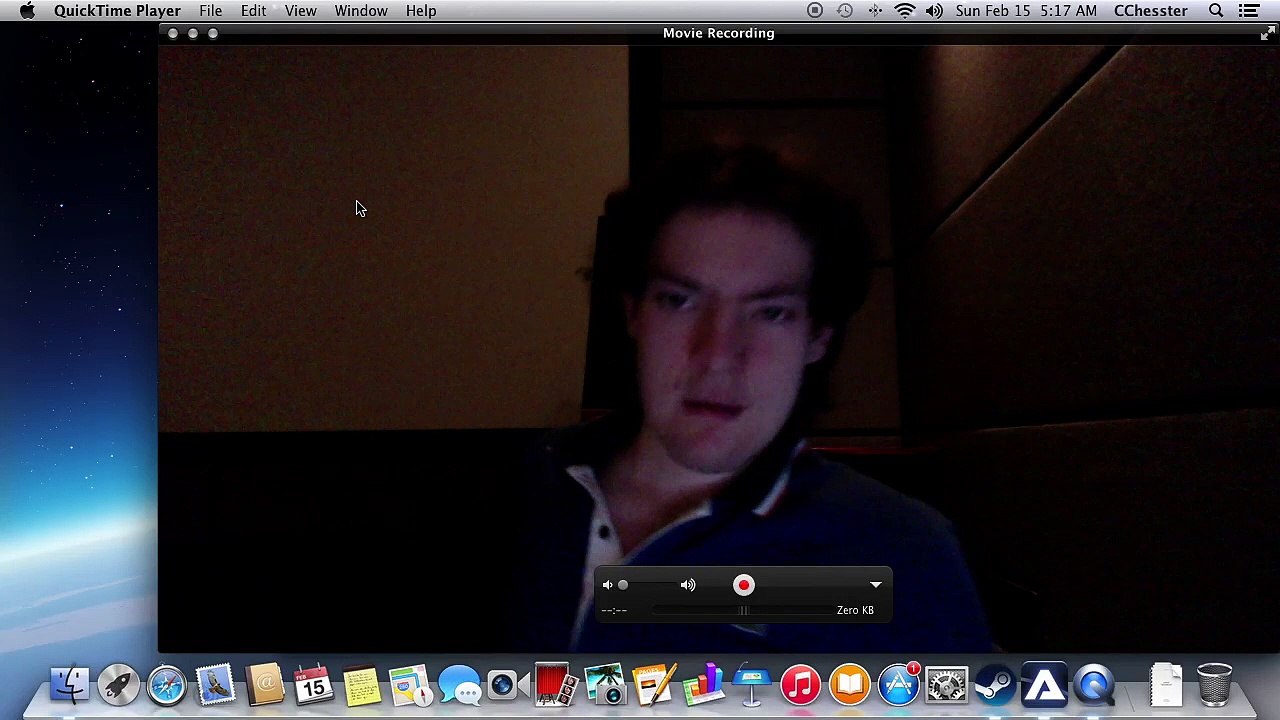Start recording with the red record button
1280x720 pixels.
coord(743,585)
